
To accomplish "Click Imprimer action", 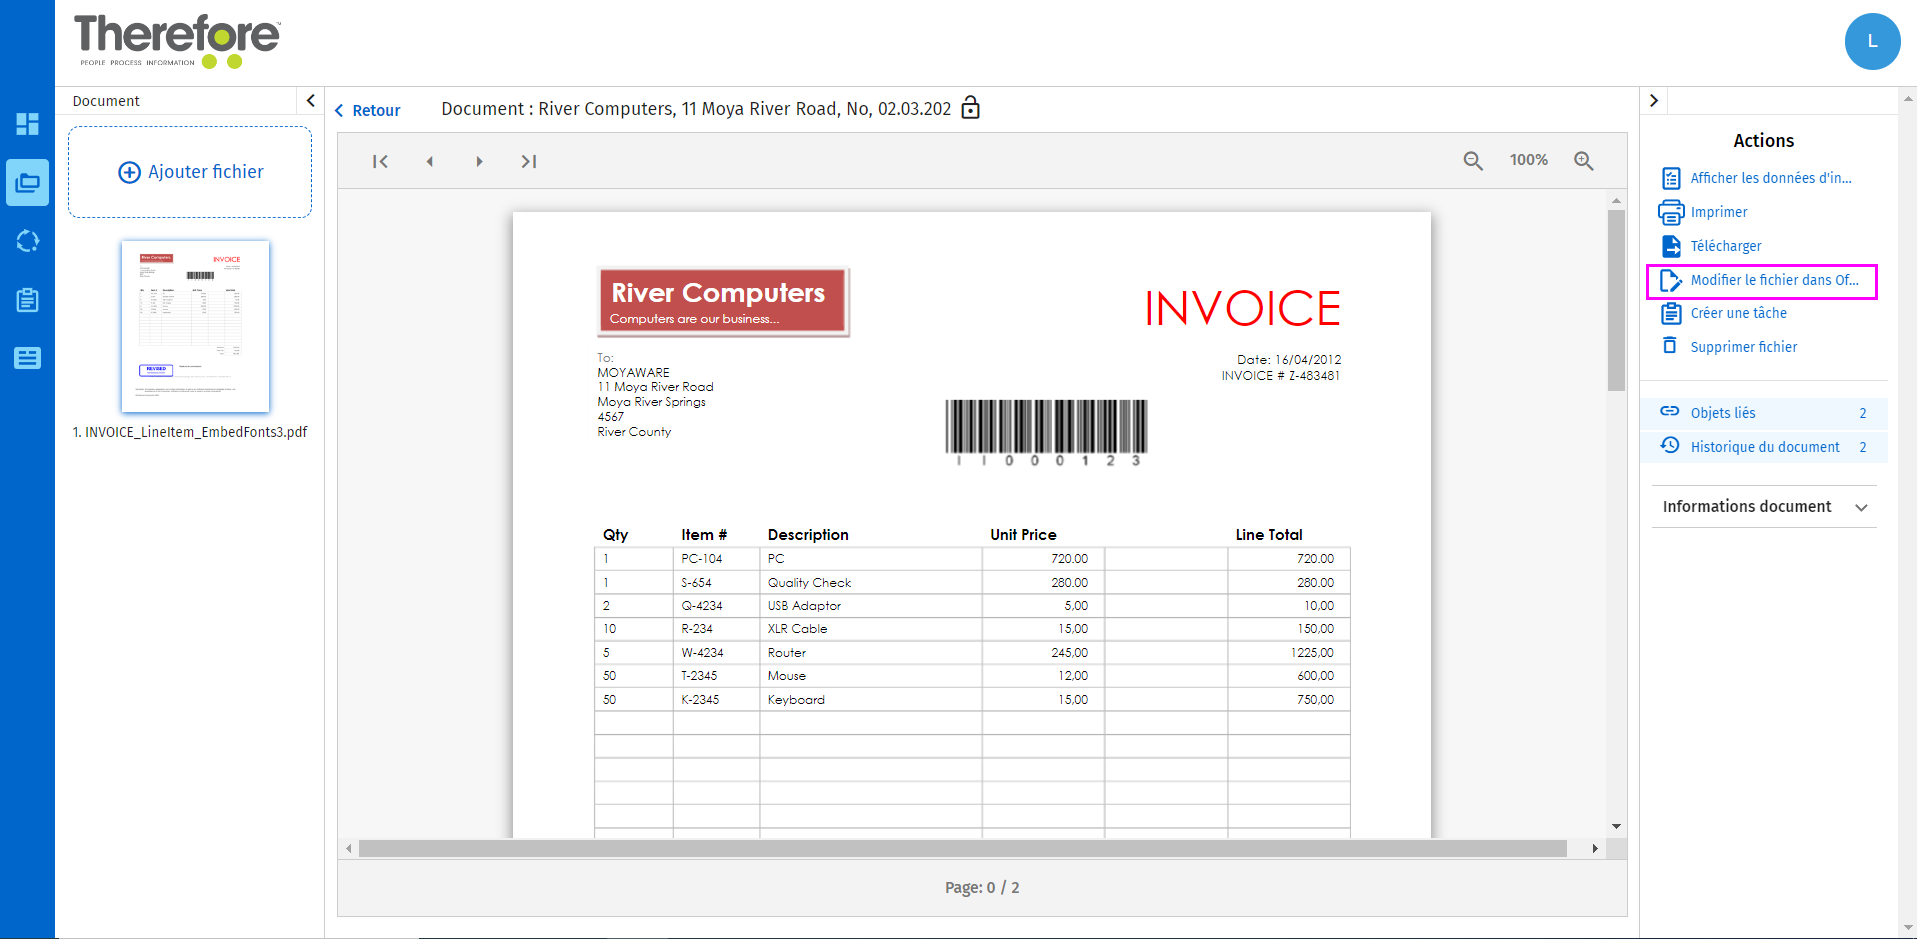I will click(1719, 212).
